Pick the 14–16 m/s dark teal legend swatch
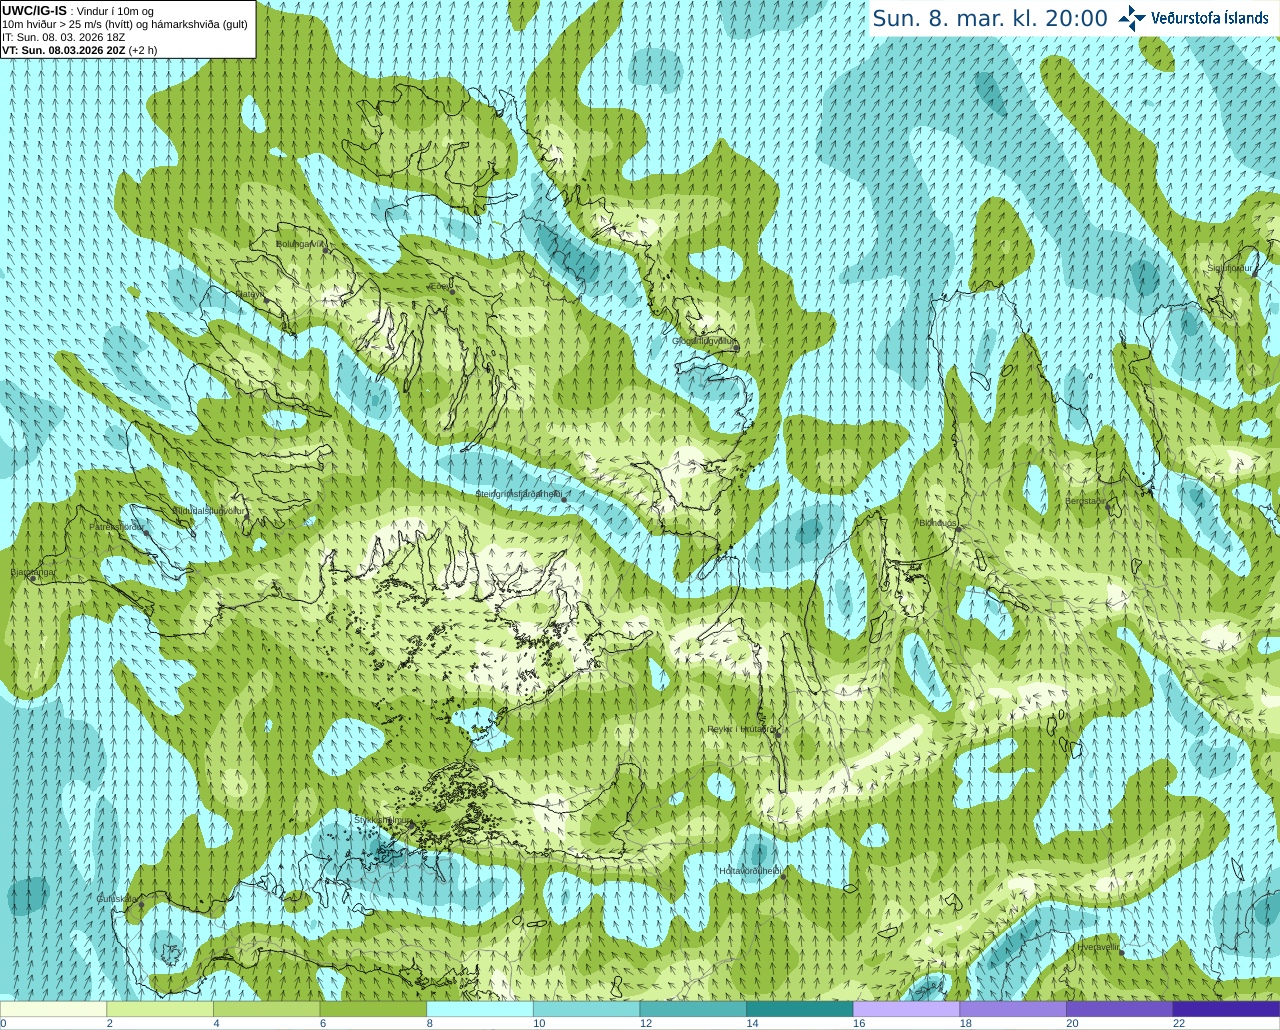This screenshot has height=1030, width=1280. coord(800,1009)
